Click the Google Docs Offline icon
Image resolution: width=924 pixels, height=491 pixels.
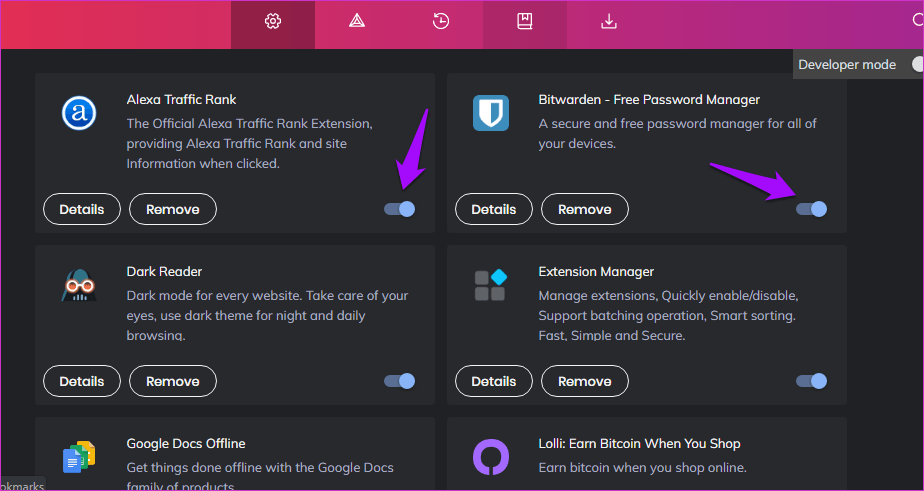[79, 457]
